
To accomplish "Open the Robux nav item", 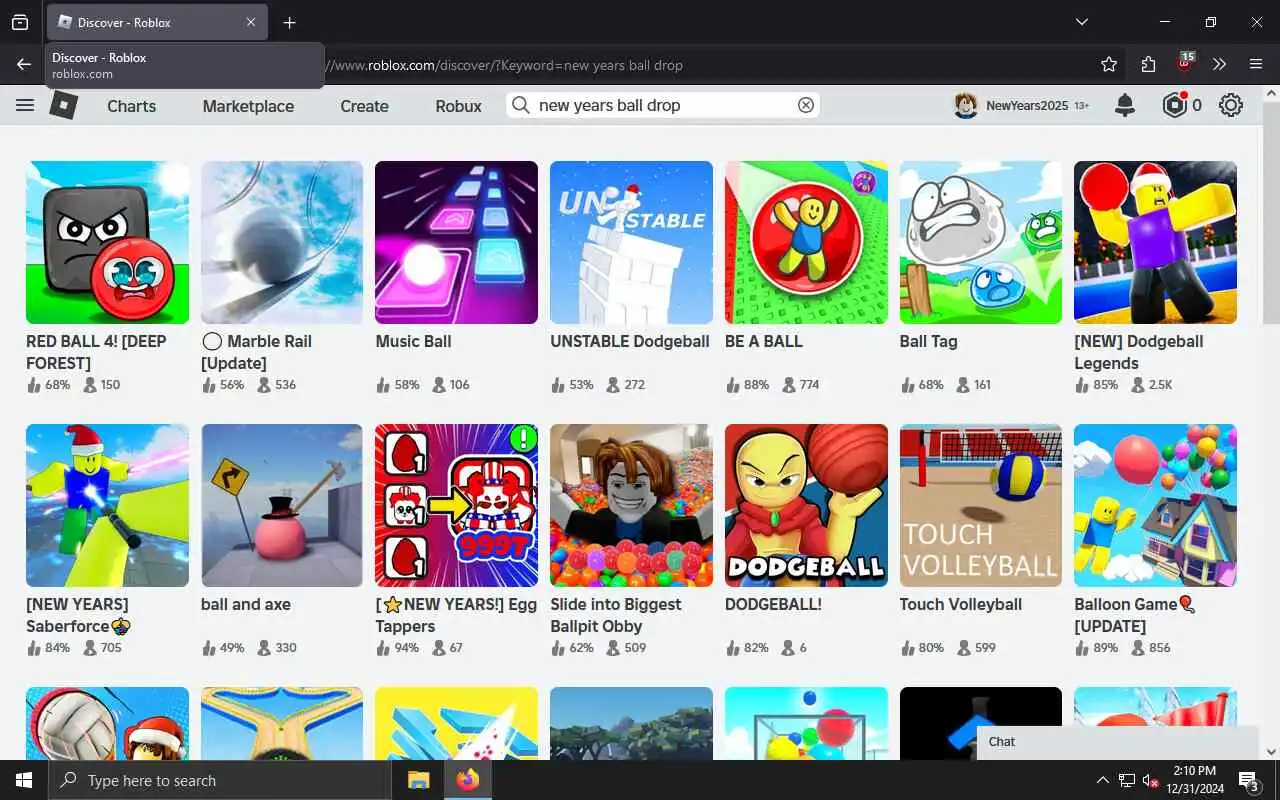I will pos(458,105).
